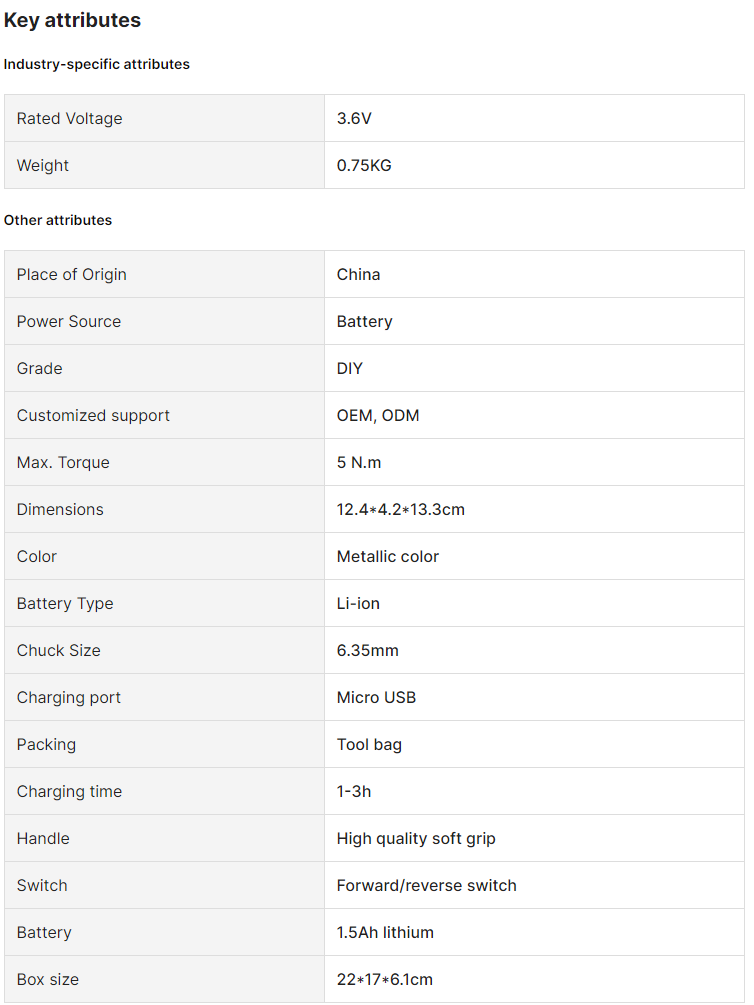This screenshot has width=754, height=1005.
Task: Click the Box size value 22*17*6.1cm
Action: coord(384,979)
